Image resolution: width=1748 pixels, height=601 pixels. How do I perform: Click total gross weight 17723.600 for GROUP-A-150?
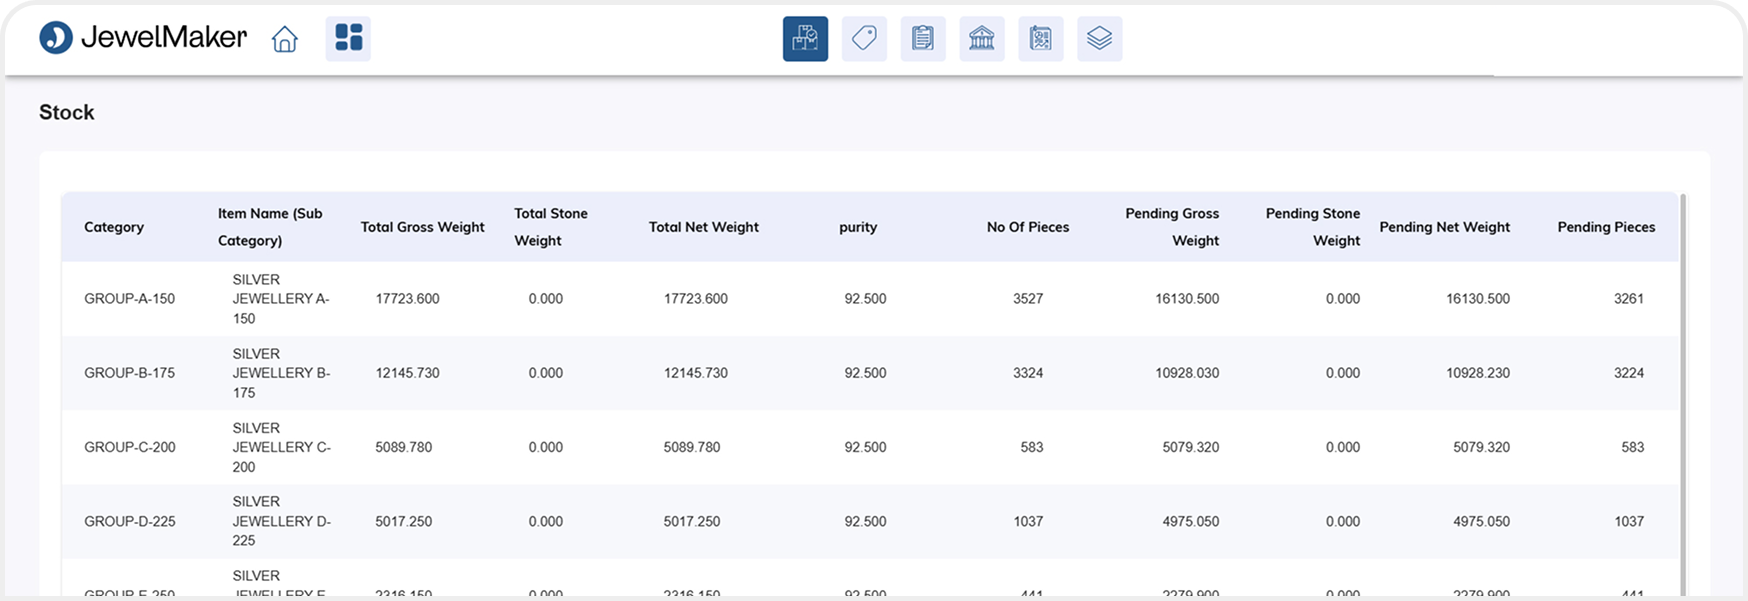(x=407, y=299)
